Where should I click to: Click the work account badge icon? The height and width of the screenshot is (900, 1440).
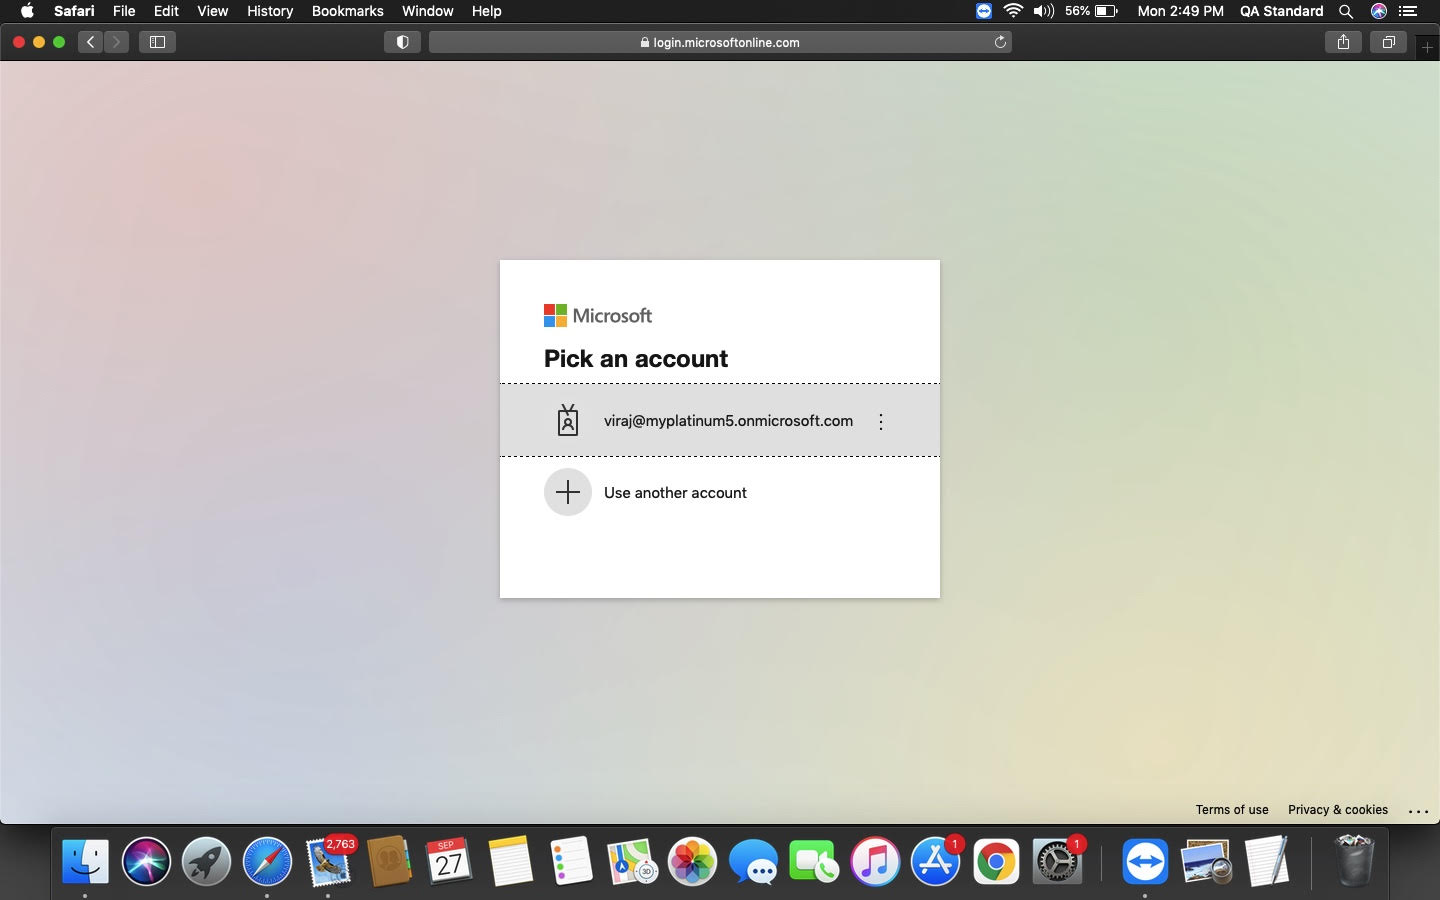click(x=568, y=420)
